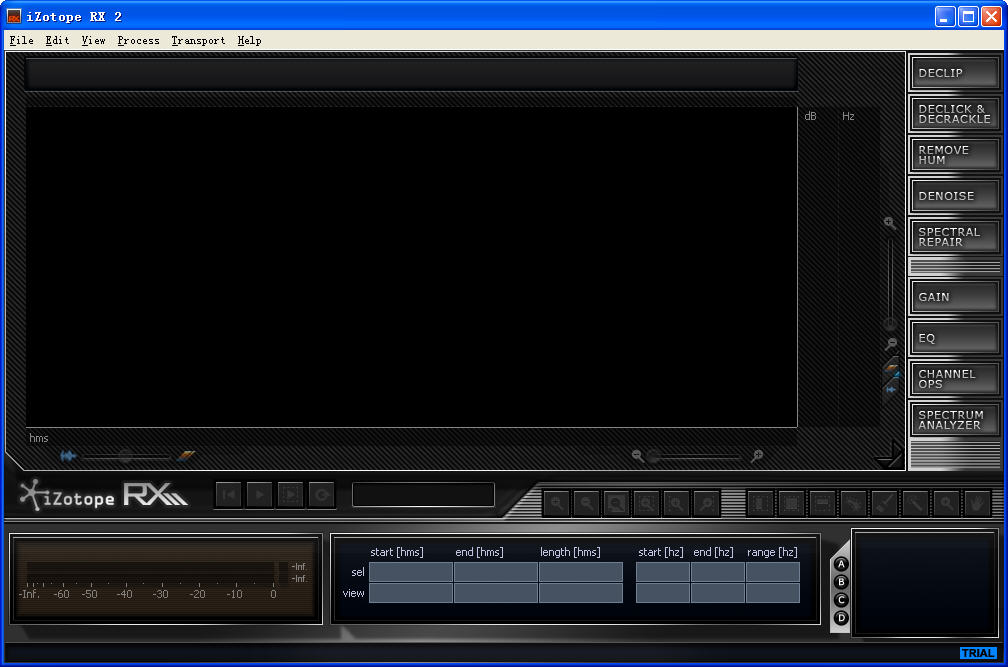Click the iZotope RX title bar icon

tap(14, 16)
